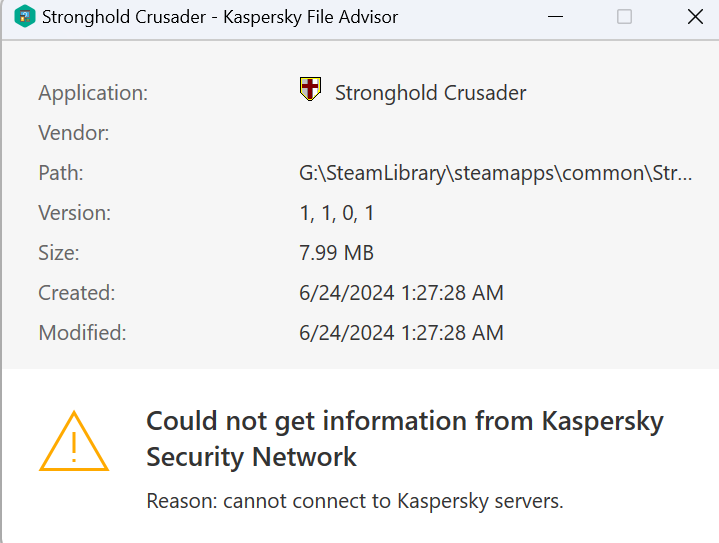Click the Modified field label
This screenshot has width=719, height=543.
(82, 333)
